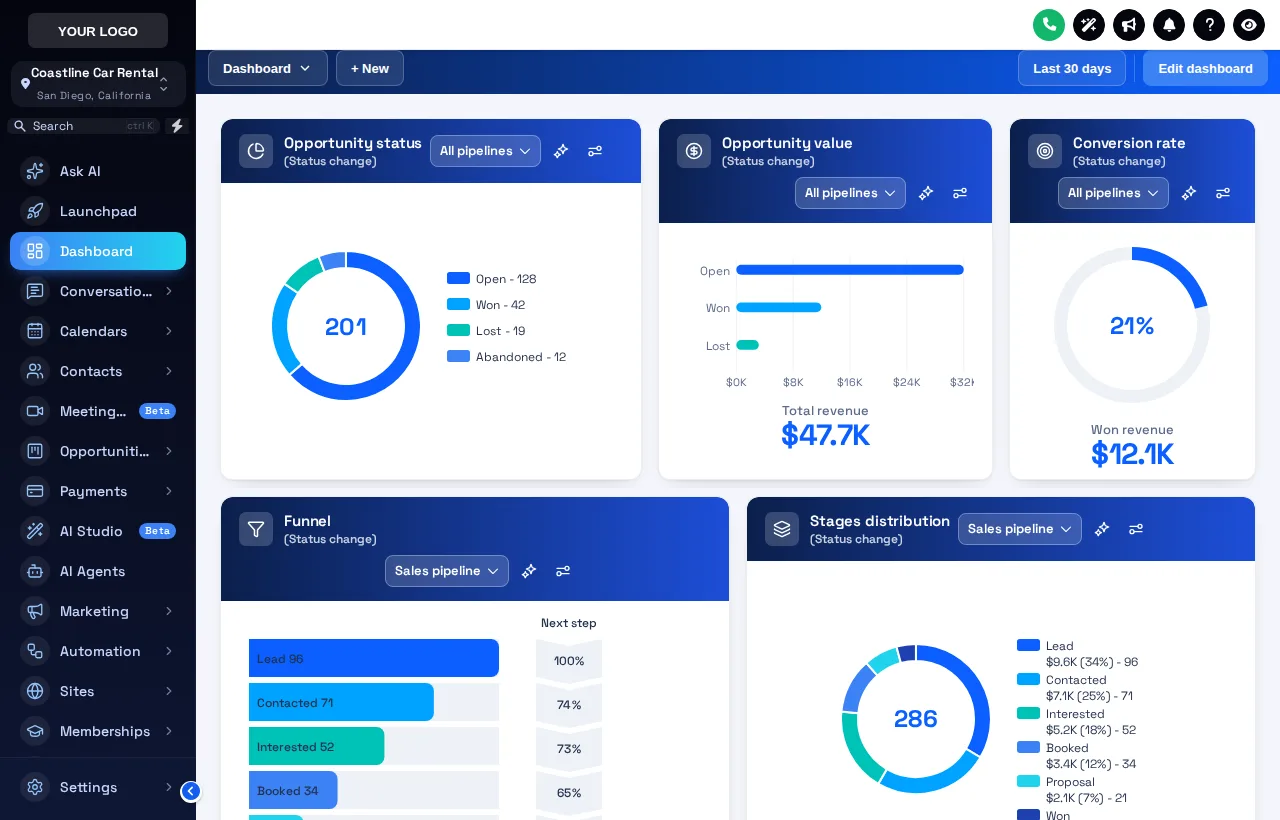Open filter settings on Conversion rate card

(1223, 193)
